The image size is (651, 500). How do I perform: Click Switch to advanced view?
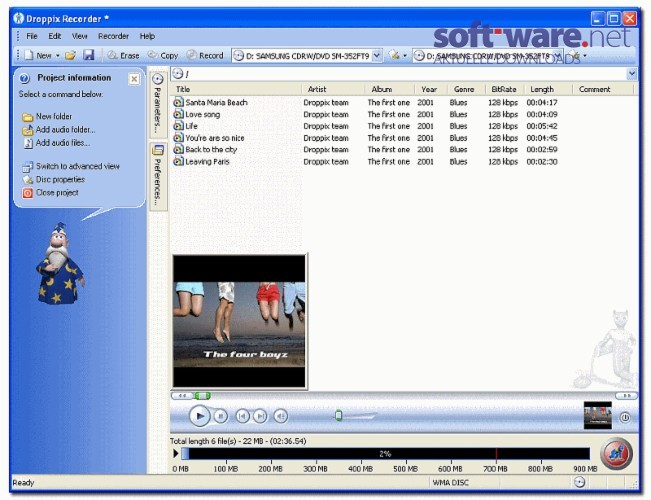[x=71, y=166]
